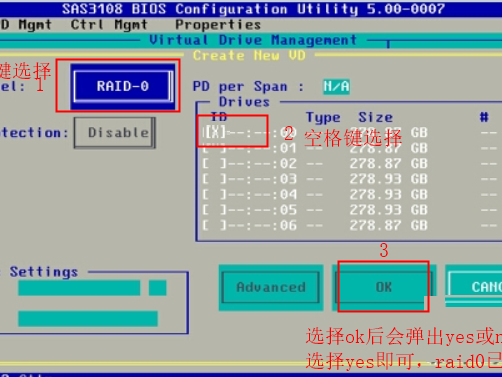Check the drive 05 checkbox
This screenshot has width=502, height=377.
click(214, 210)
